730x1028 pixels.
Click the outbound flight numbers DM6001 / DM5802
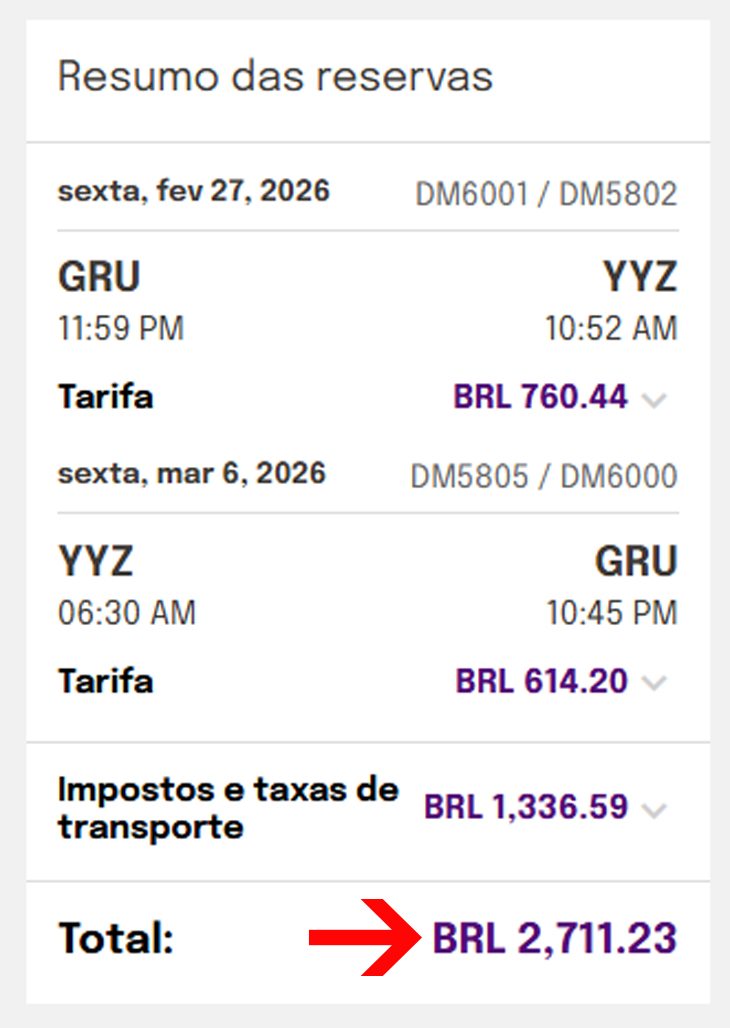(546, 194)
